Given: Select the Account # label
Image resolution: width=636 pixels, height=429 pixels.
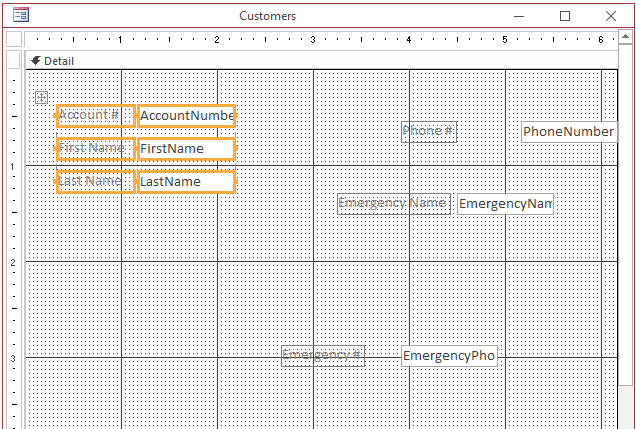Looking at the screenshot, I should click(96, 116).
